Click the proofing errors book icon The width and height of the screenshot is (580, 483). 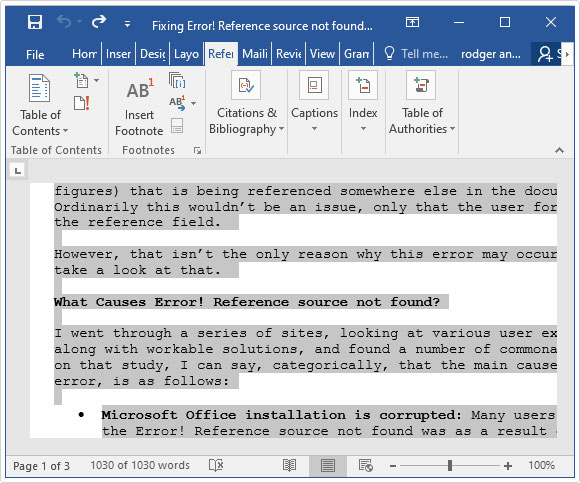(216, 465)
